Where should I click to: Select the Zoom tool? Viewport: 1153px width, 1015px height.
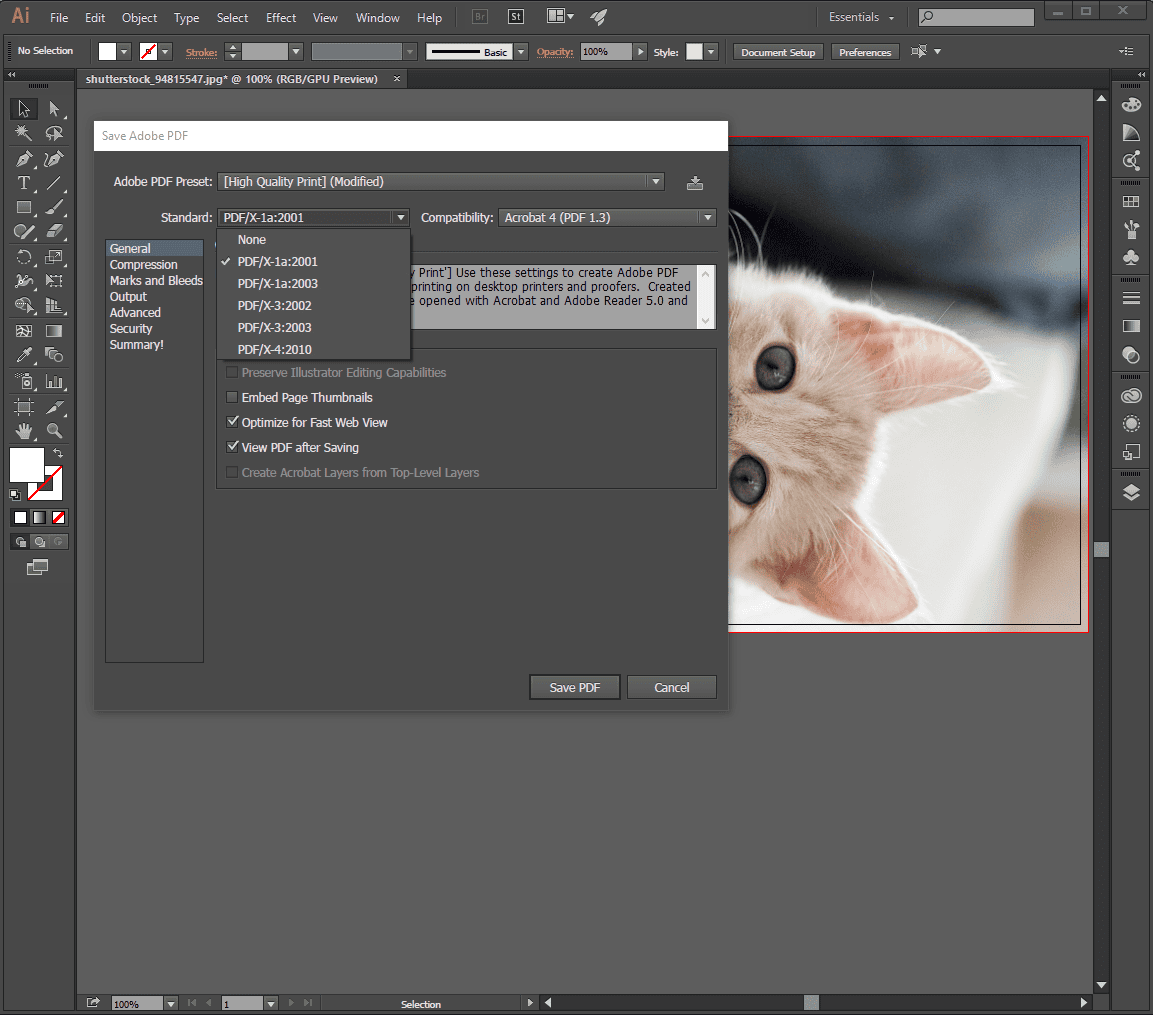pos(54,431)
